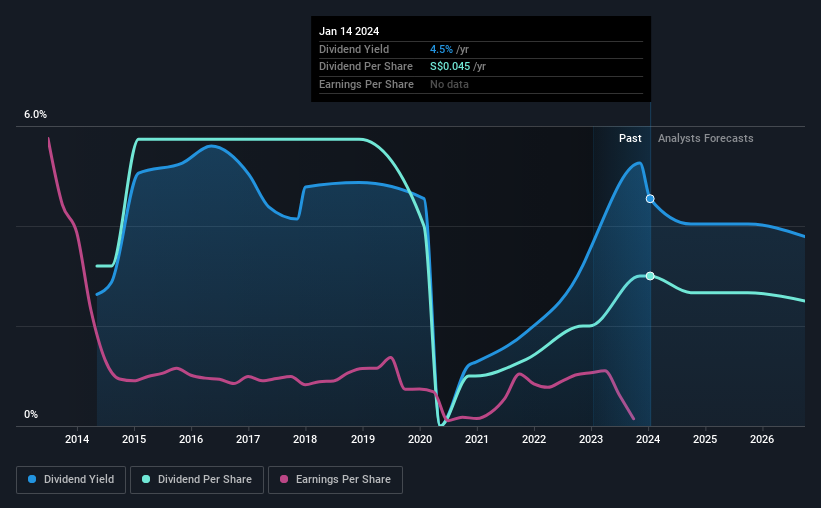Click the 0% y-axis label
This screenshot has width=821, height=508.
click(31, 414)
